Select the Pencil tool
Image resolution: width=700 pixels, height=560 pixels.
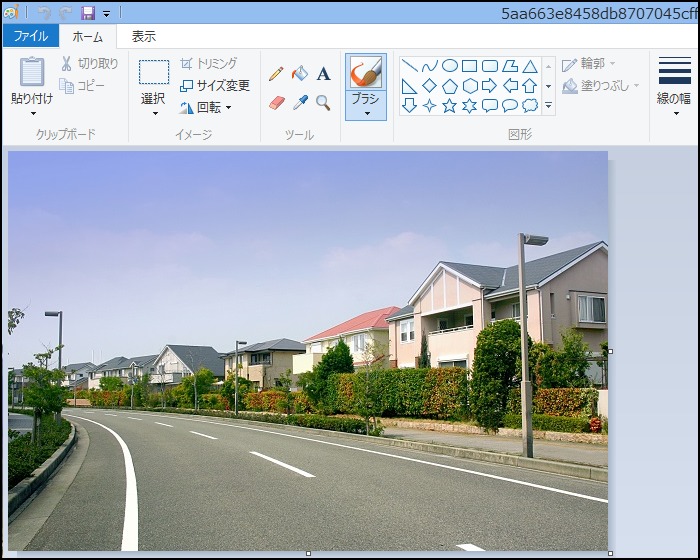click(276, 74)
